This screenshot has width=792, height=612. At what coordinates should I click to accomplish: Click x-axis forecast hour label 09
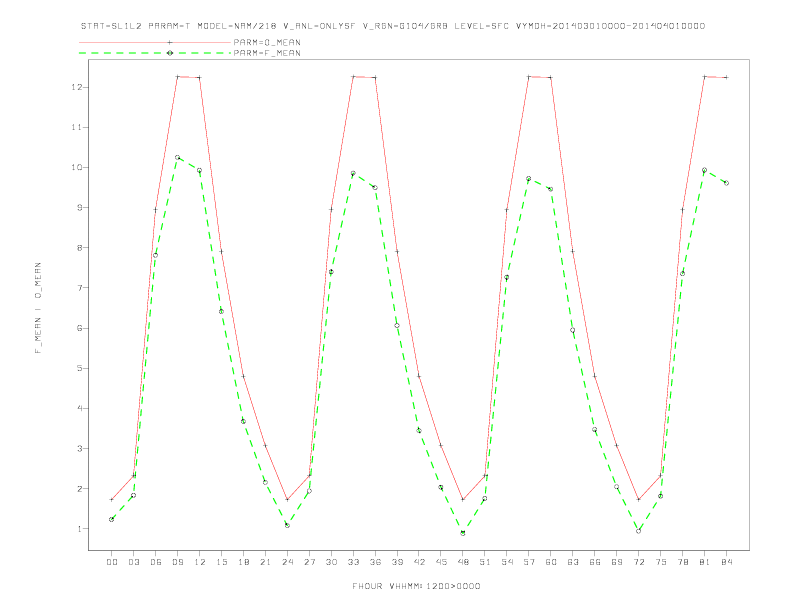(x=177, y=562)
